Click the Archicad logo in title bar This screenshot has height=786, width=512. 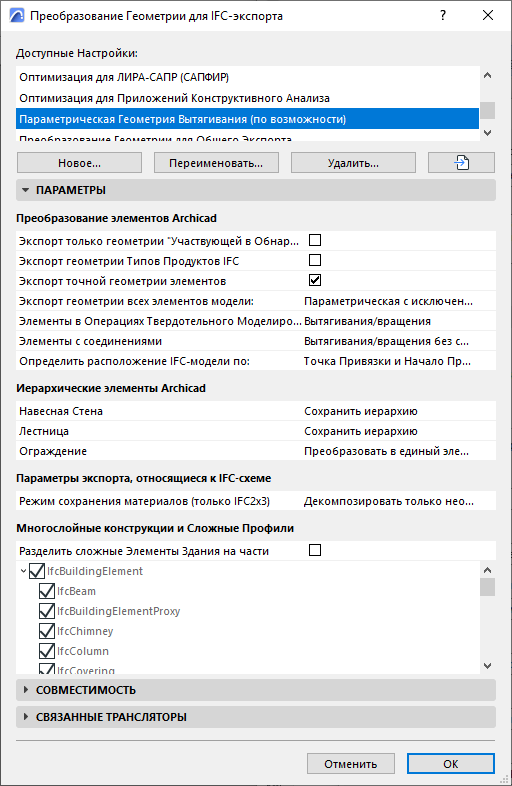point(17,16)
